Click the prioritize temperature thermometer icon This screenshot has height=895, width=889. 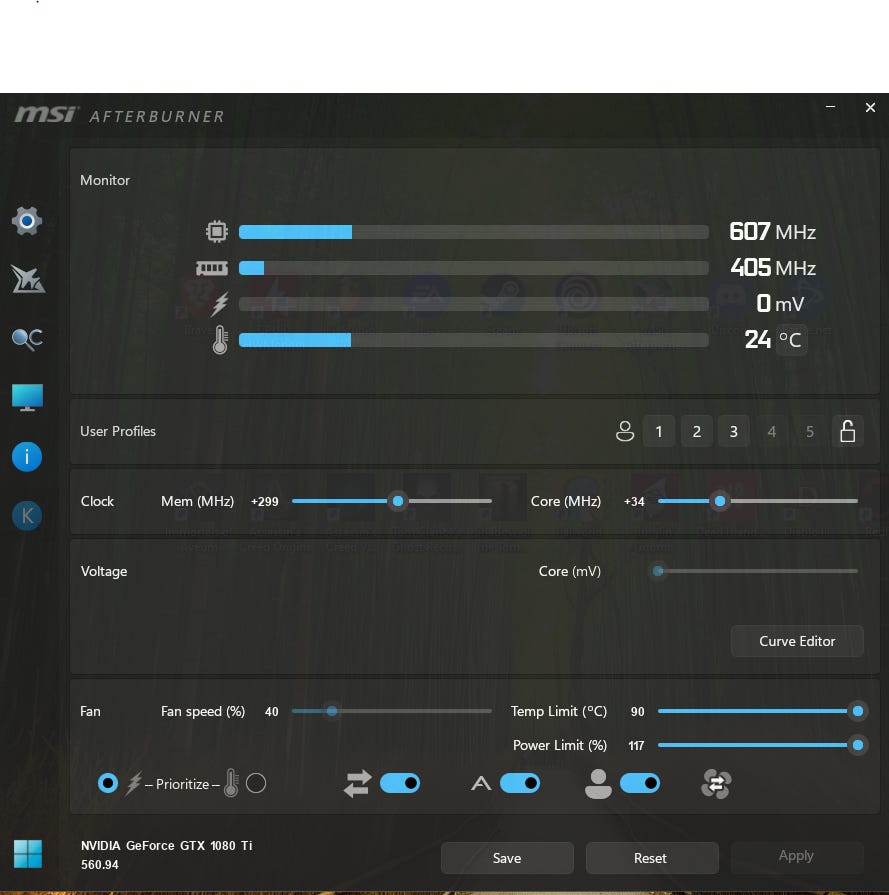pyautogui.click(x=231, y=783)
